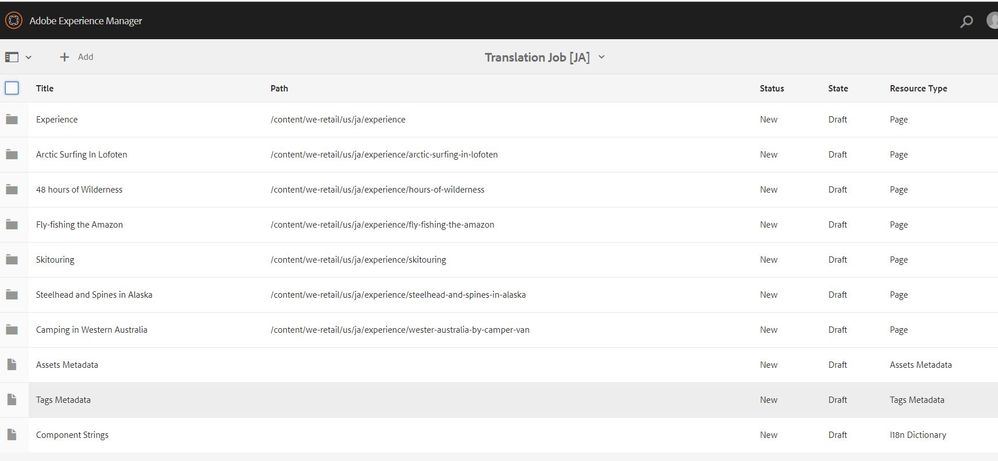Click the document icon beside Component Strings
998x461 pixels.
(x=12, y=435)
